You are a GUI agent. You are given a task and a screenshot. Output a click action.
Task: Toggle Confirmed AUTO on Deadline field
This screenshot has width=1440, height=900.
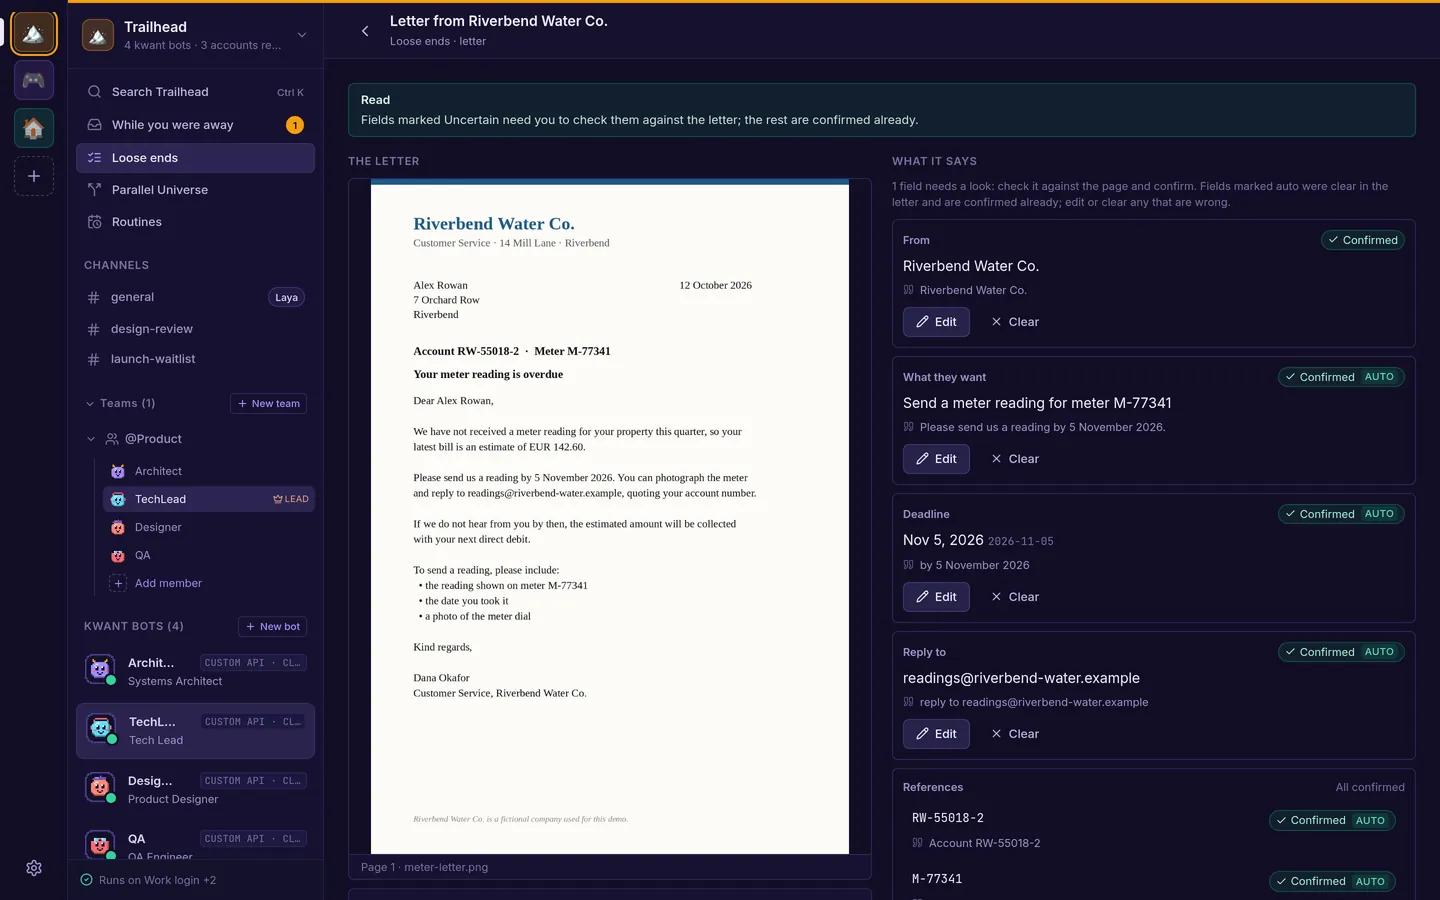point(1341,514)
